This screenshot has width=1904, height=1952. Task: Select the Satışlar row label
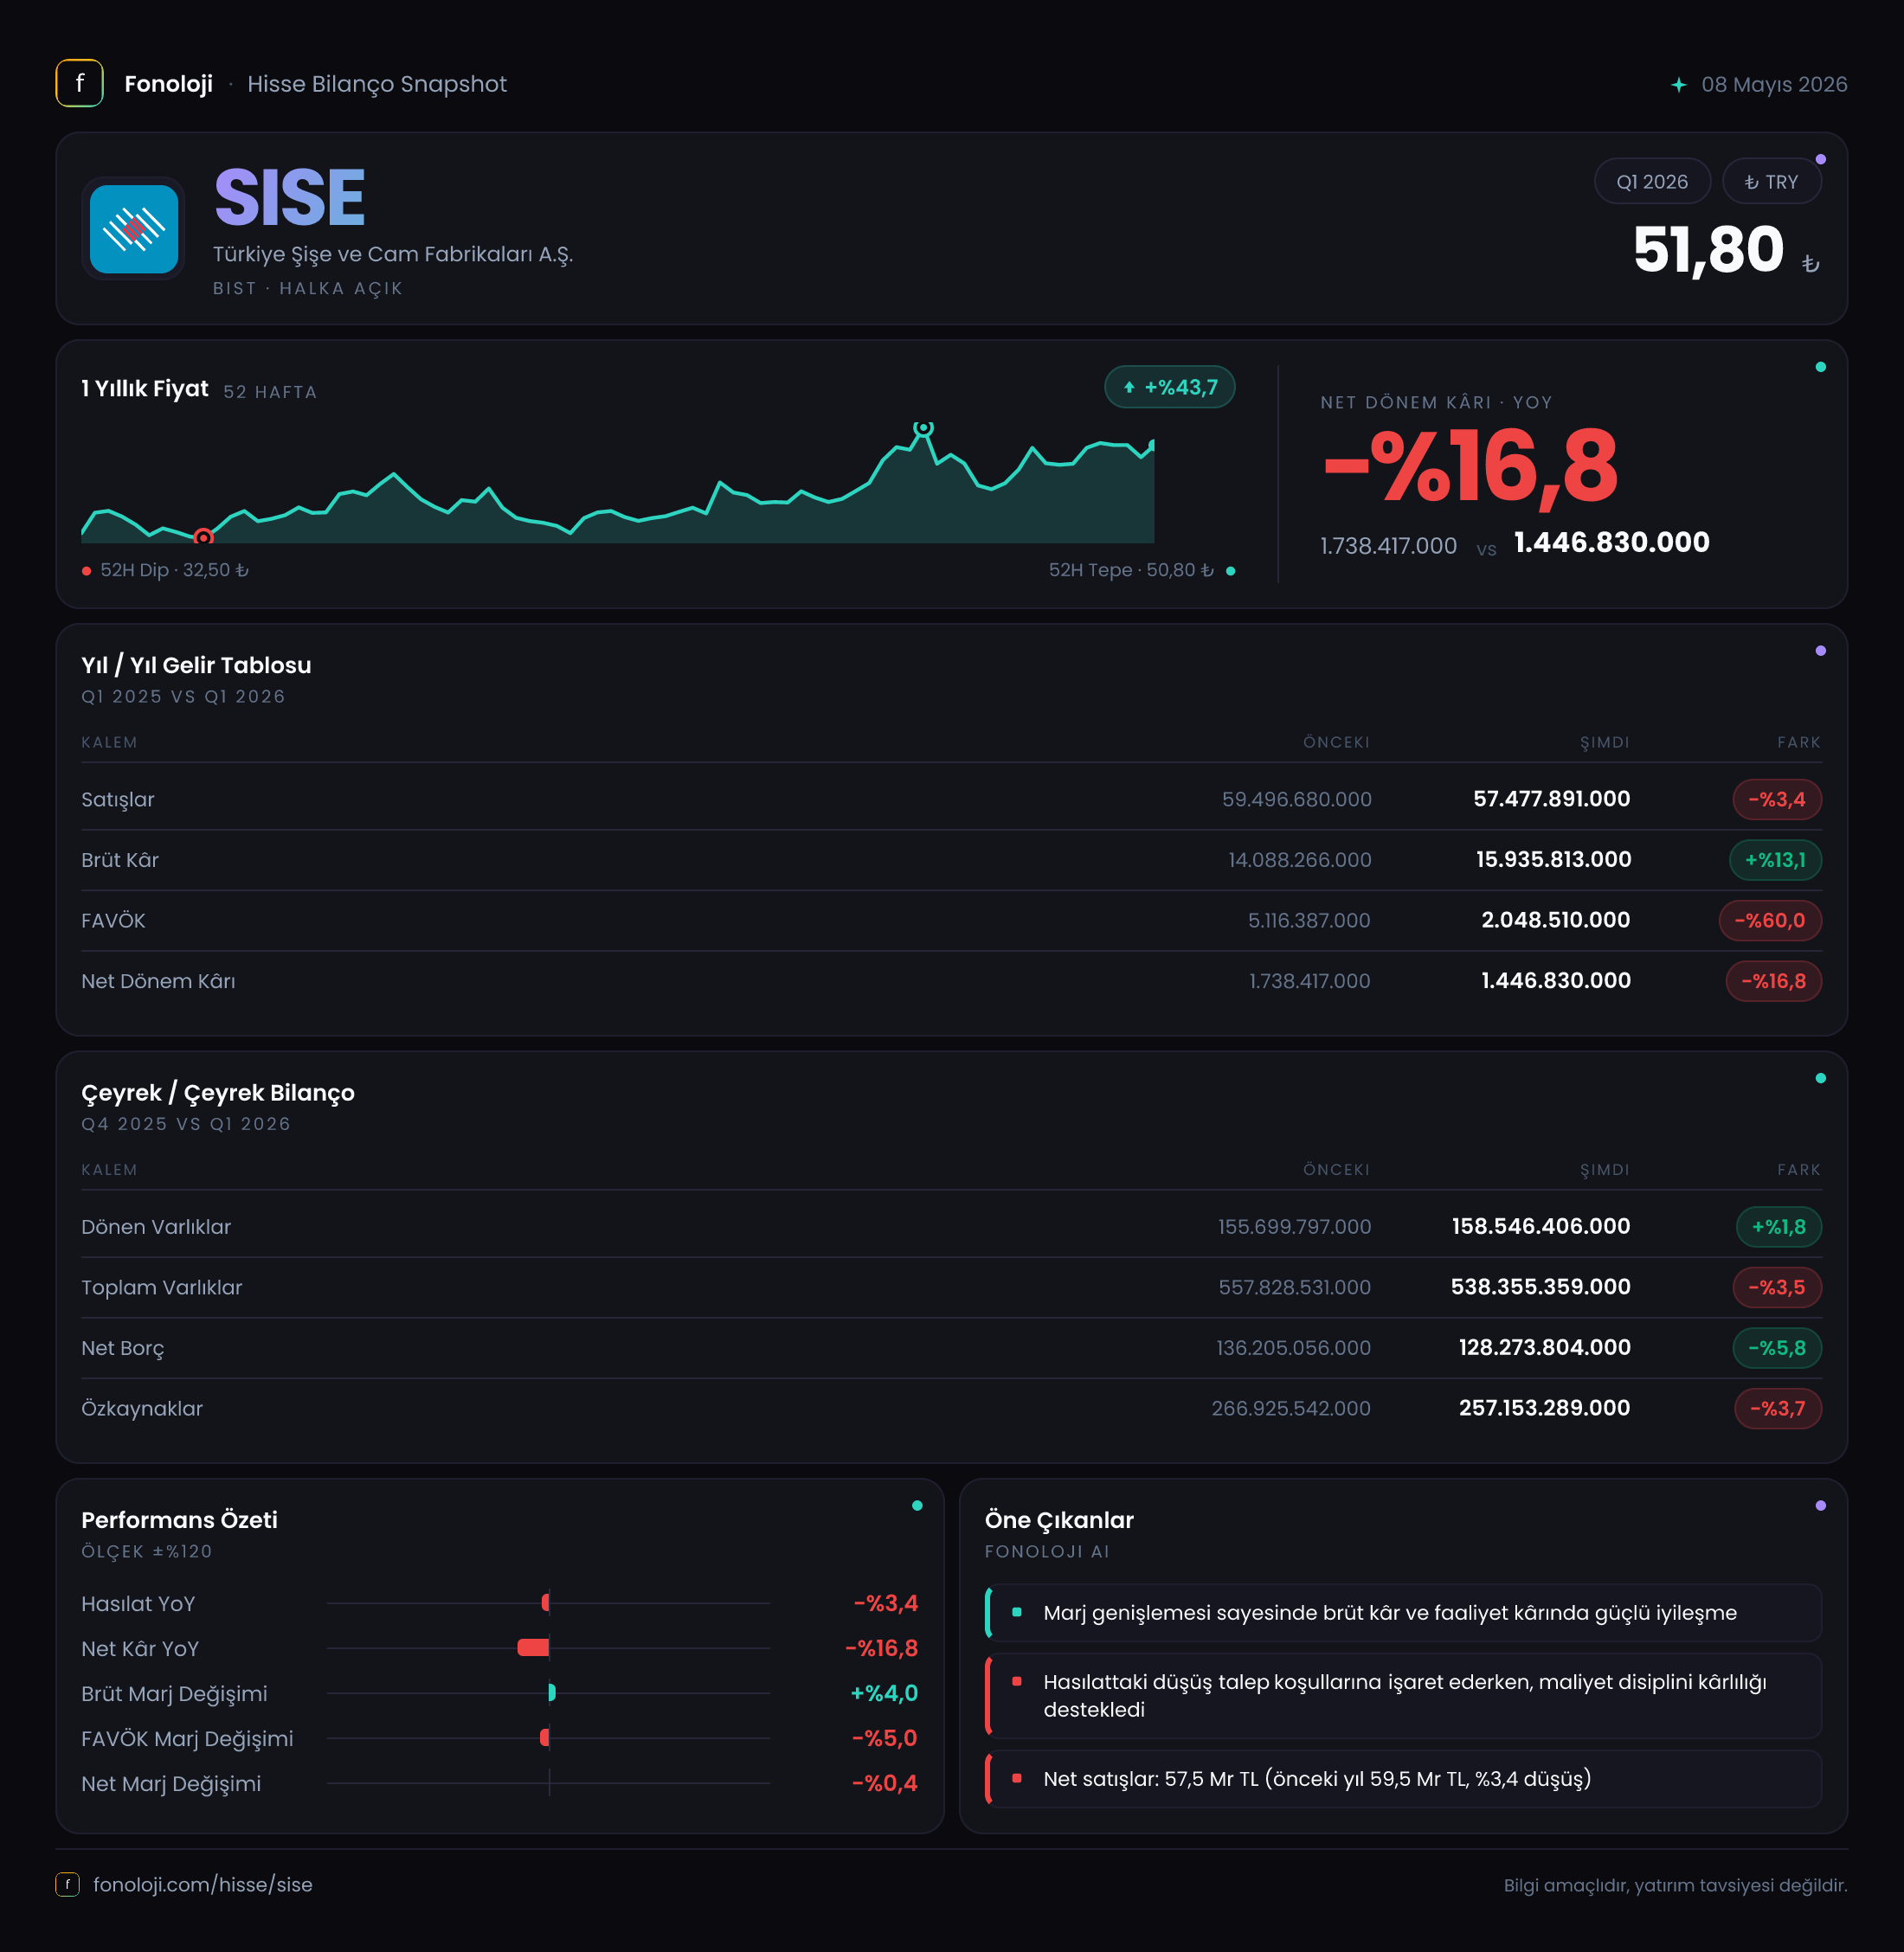(118, 799)
